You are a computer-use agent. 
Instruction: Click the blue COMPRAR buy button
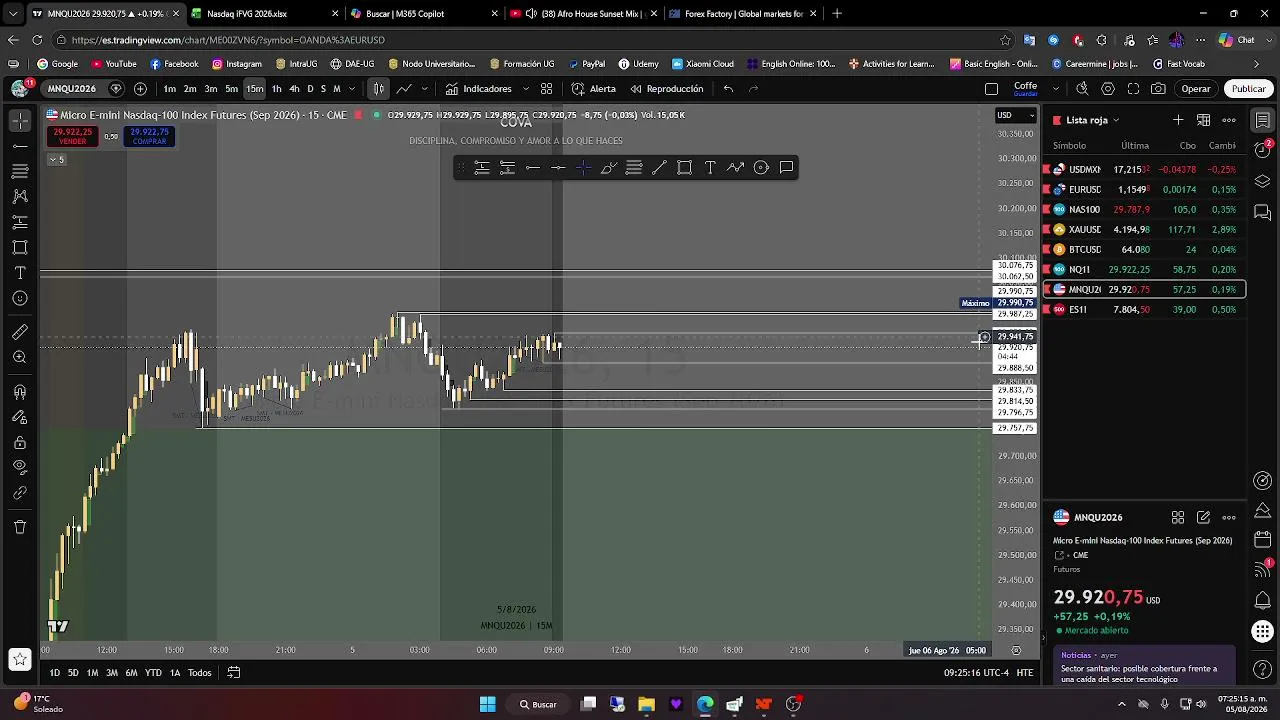150,136
